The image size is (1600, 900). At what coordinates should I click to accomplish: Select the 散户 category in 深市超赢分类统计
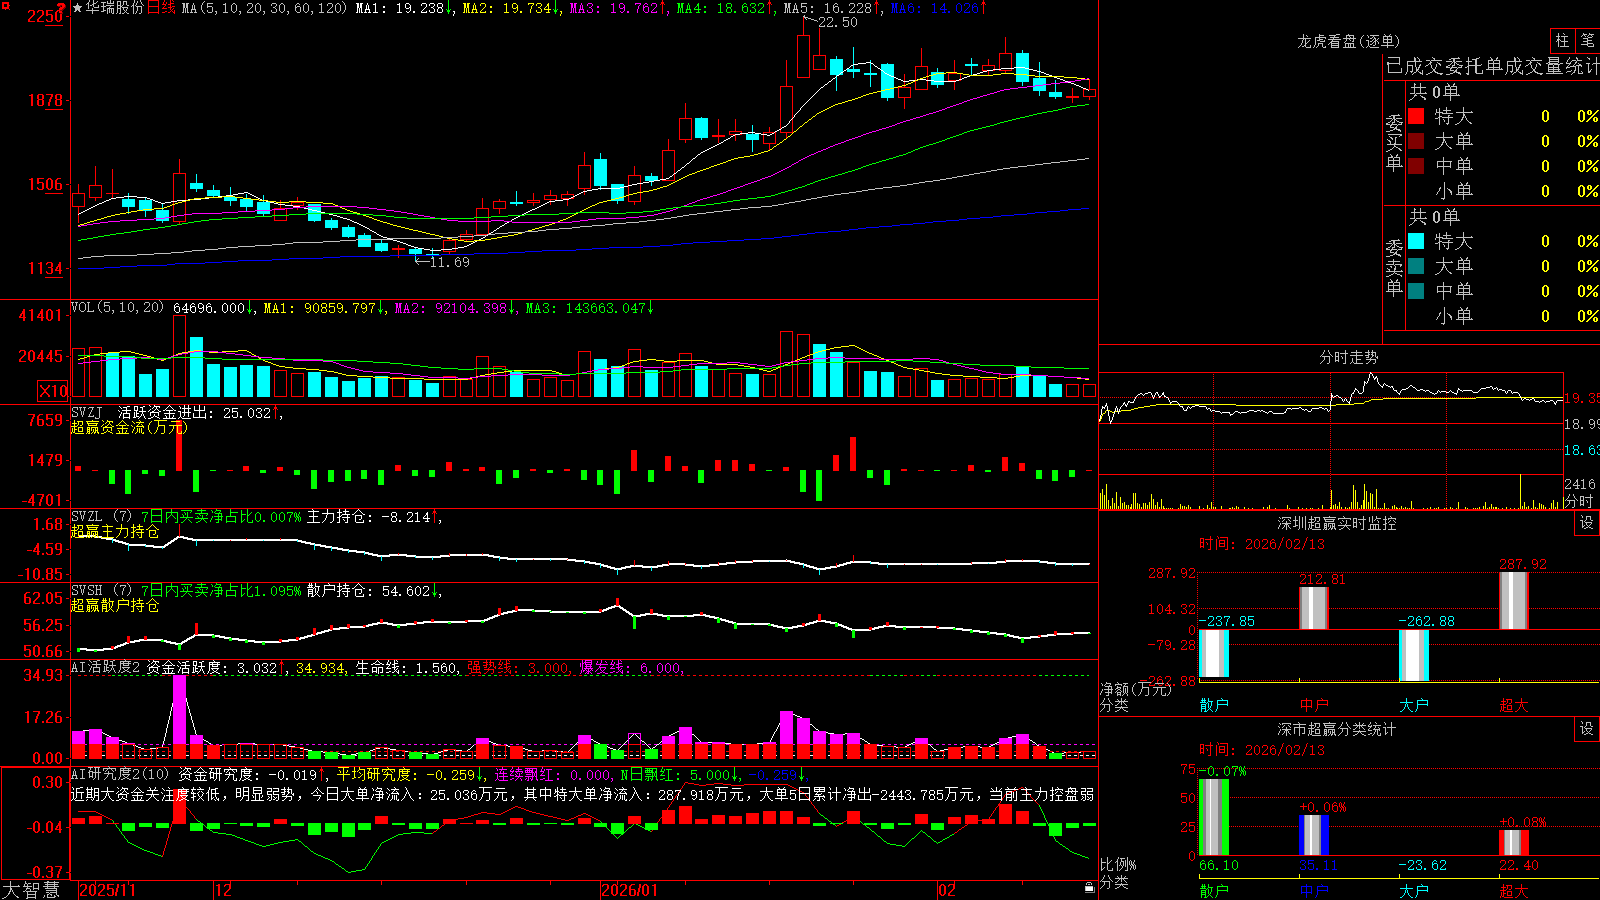(x=1214, y=890)
